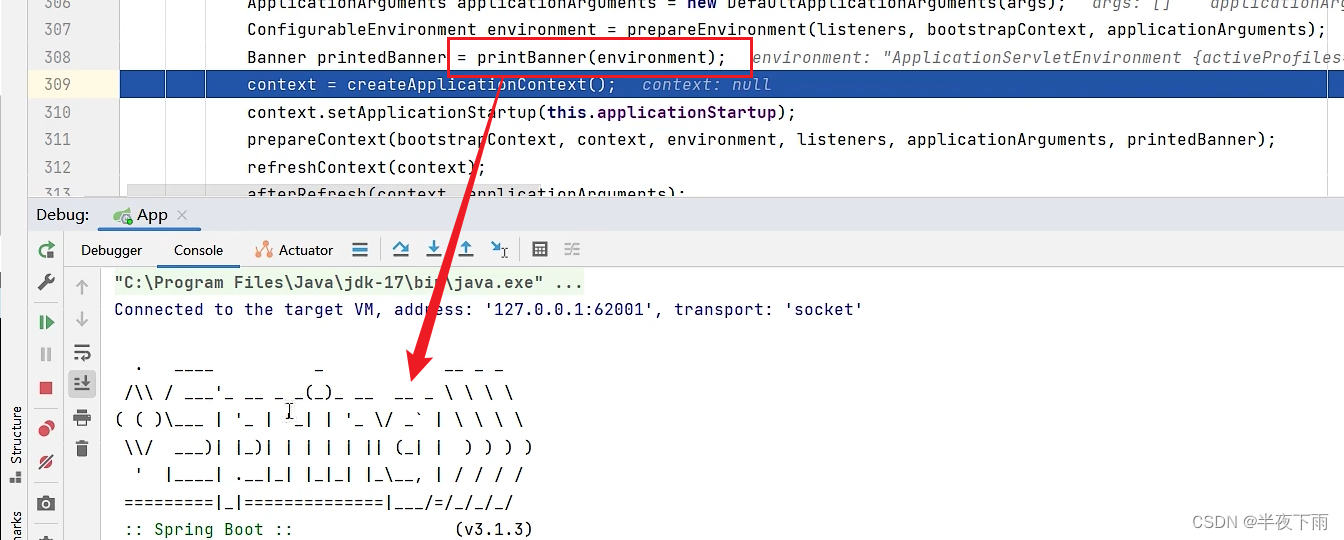Open the Actuator tab
The height and width of the screenshot is (540, 1344).
tap(294, 250)
